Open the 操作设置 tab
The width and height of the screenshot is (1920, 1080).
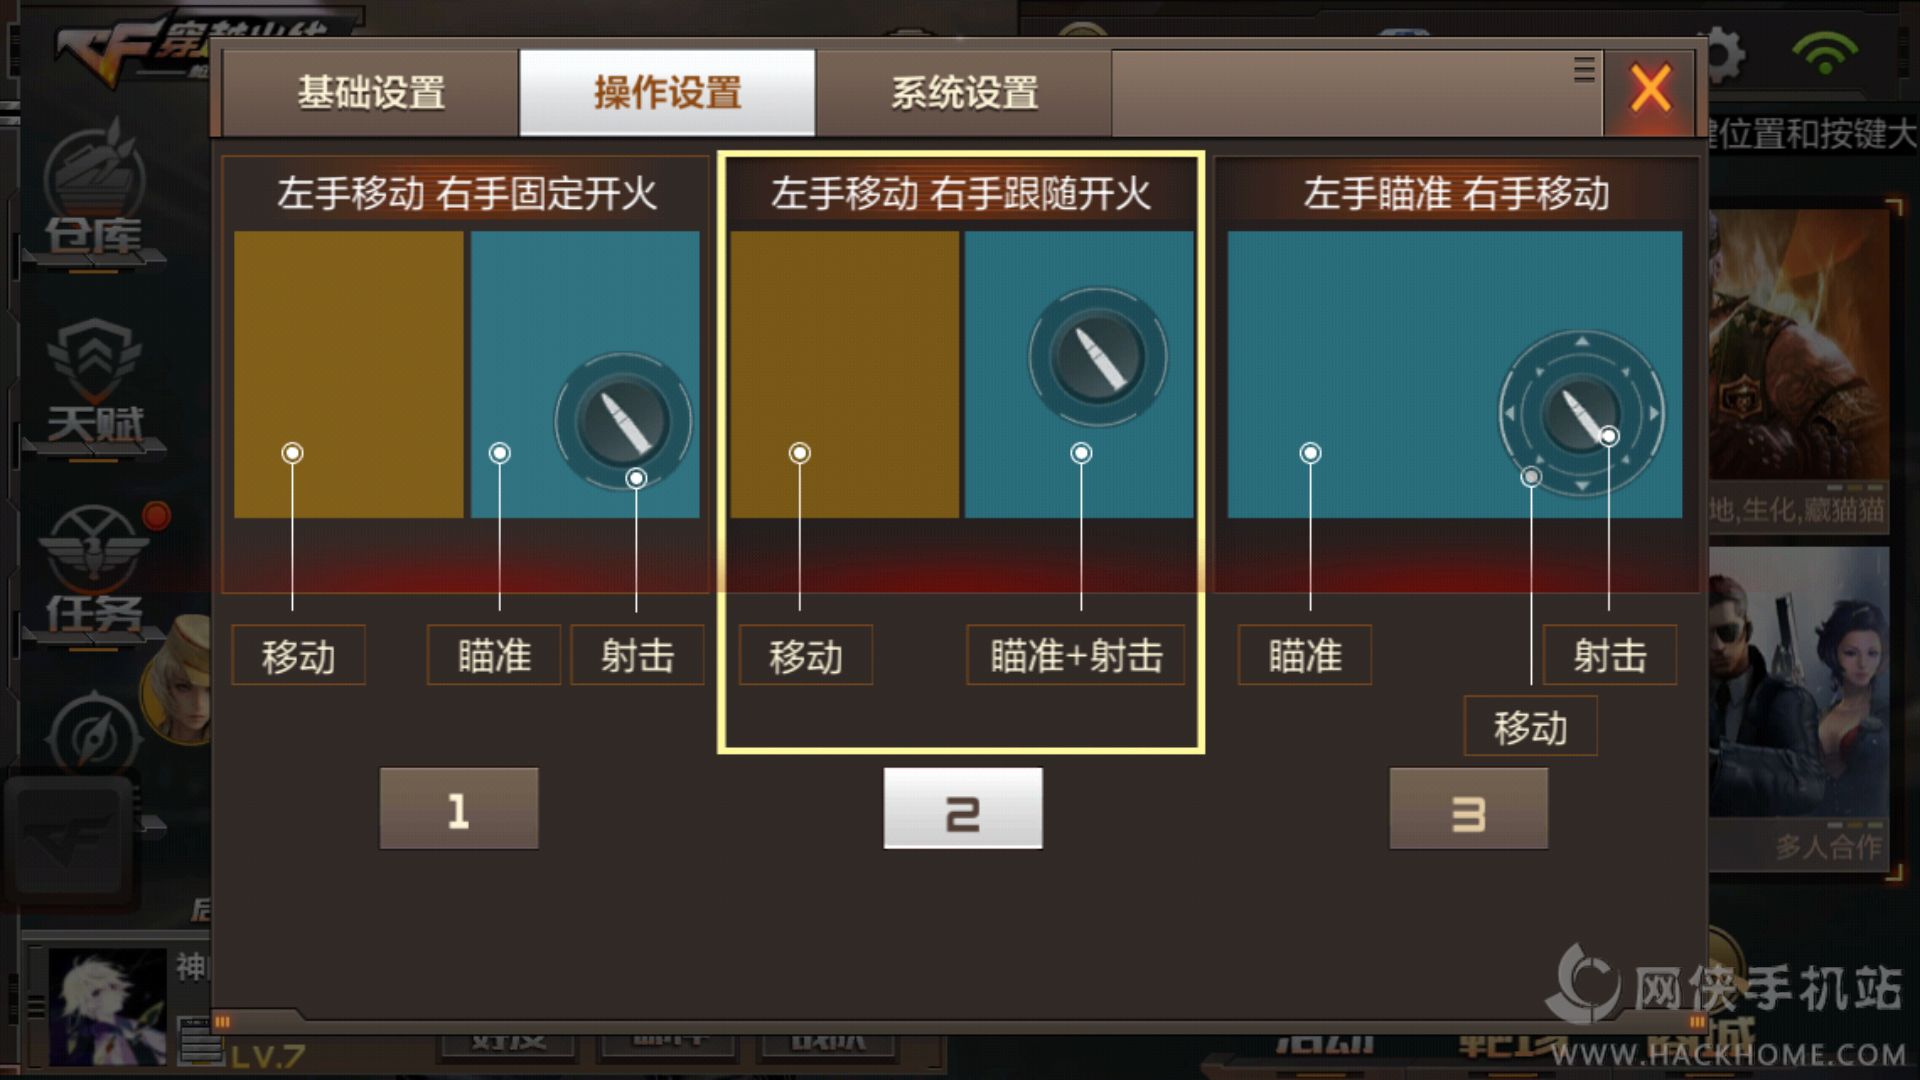tap(667, 93)
